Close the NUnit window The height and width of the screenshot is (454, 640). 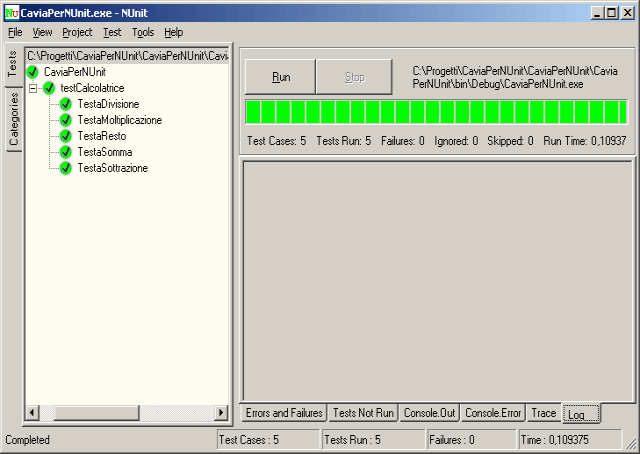[x=627, y=13]
